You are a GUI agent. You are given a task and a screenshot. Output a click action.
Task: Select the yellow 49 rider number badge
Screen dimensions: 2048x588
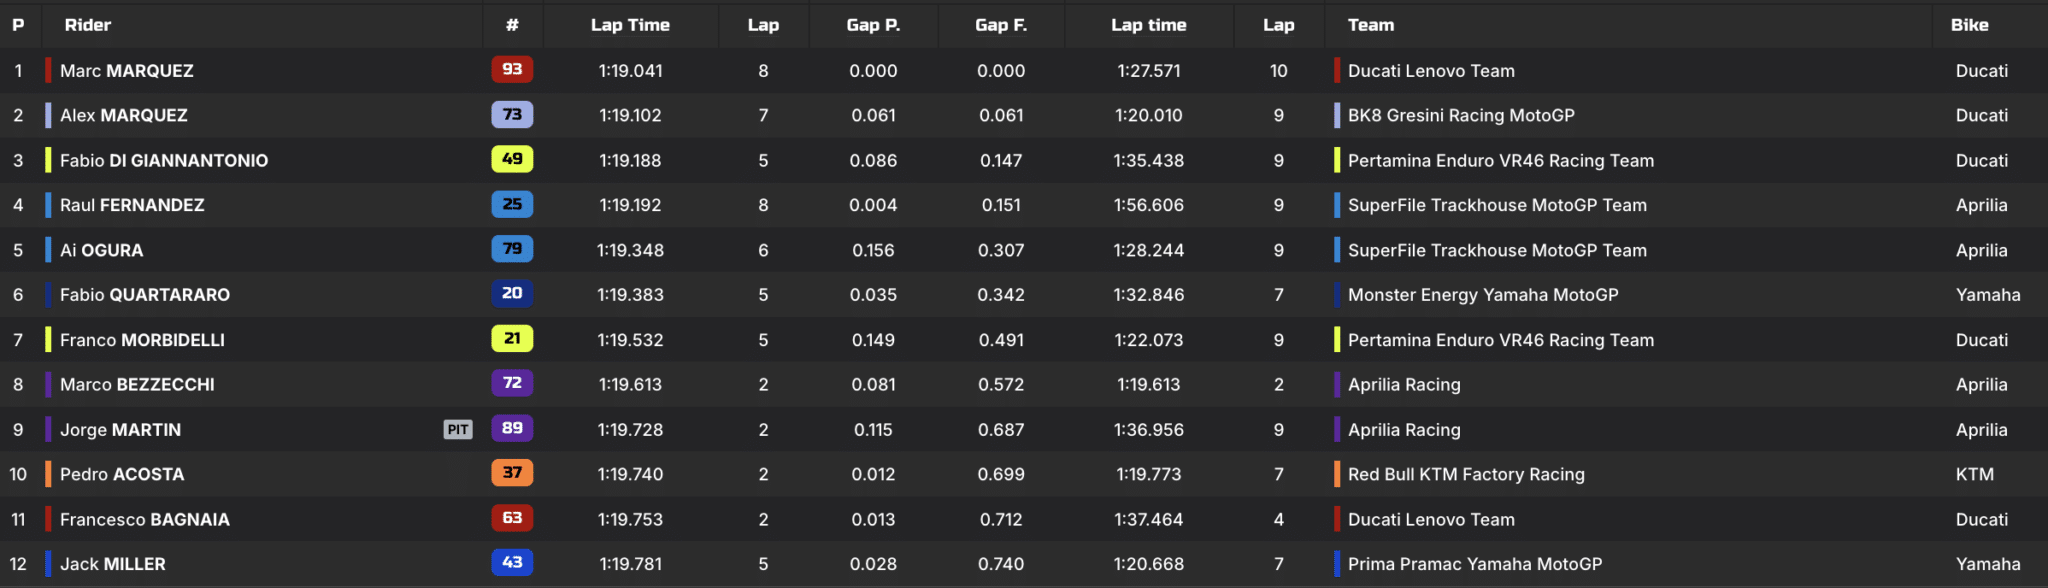512,159
